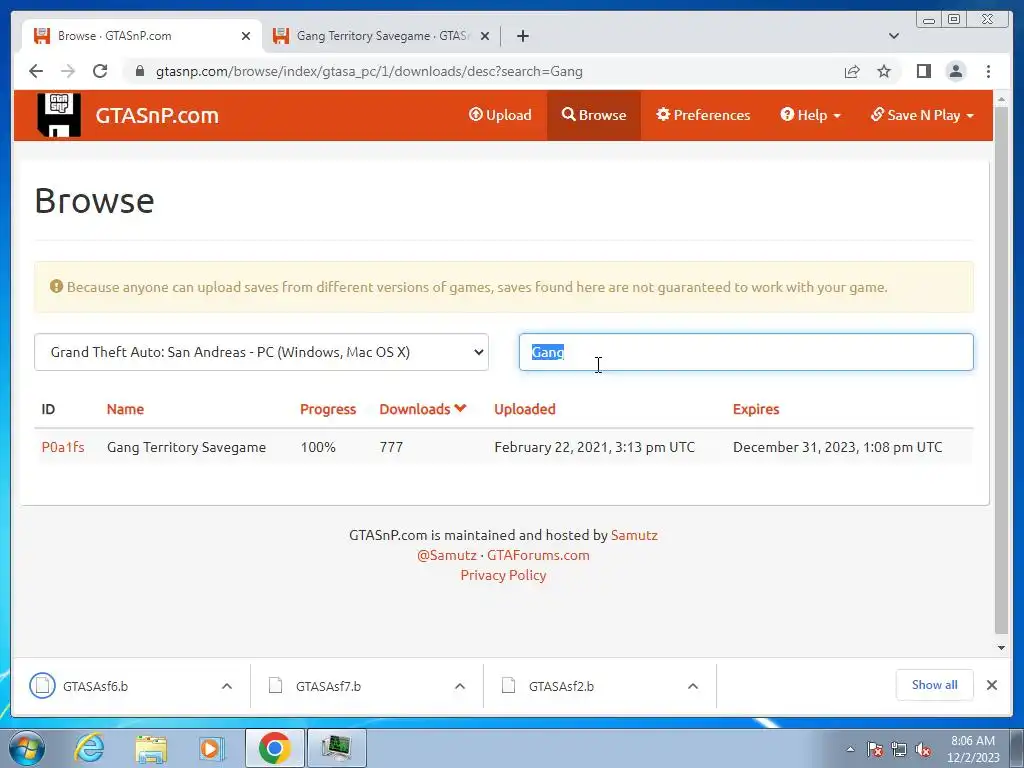Open Windows Explorer folder on taskbar
1024x768 pixels.
pos(151,748)
